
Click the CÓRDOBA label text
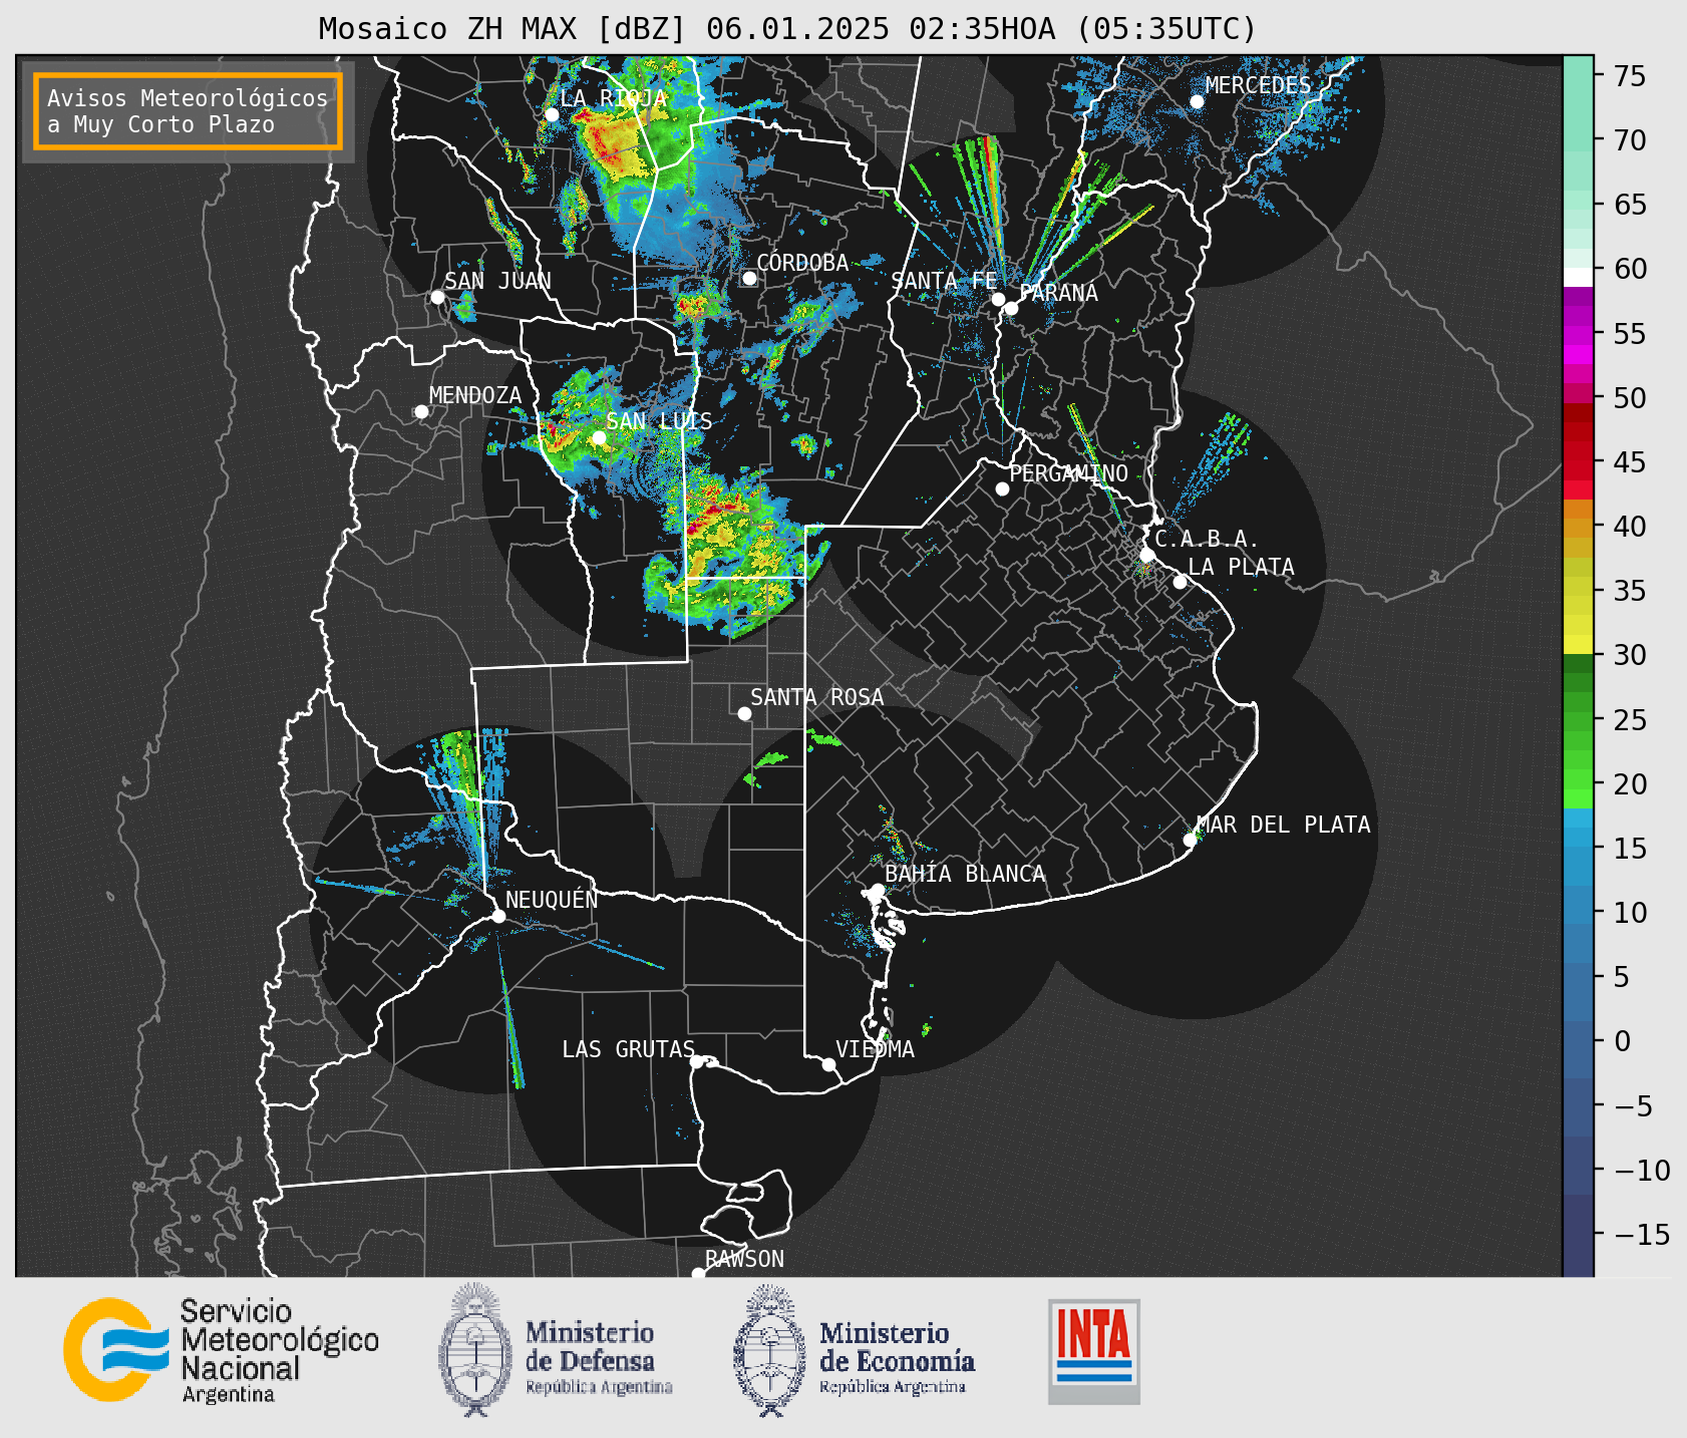(x=802, y=262)
